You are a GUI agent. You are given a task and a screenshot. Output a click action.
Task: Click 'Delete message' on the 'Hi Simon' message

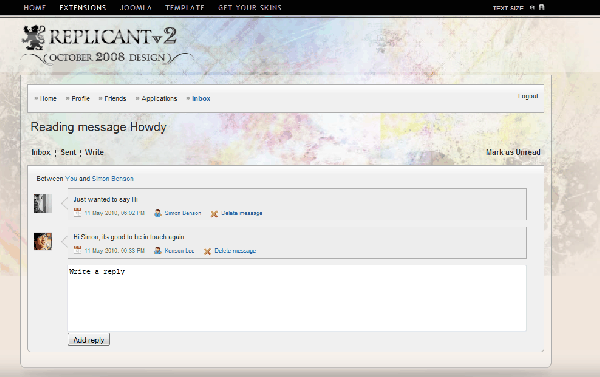click(x=235, y=251)
